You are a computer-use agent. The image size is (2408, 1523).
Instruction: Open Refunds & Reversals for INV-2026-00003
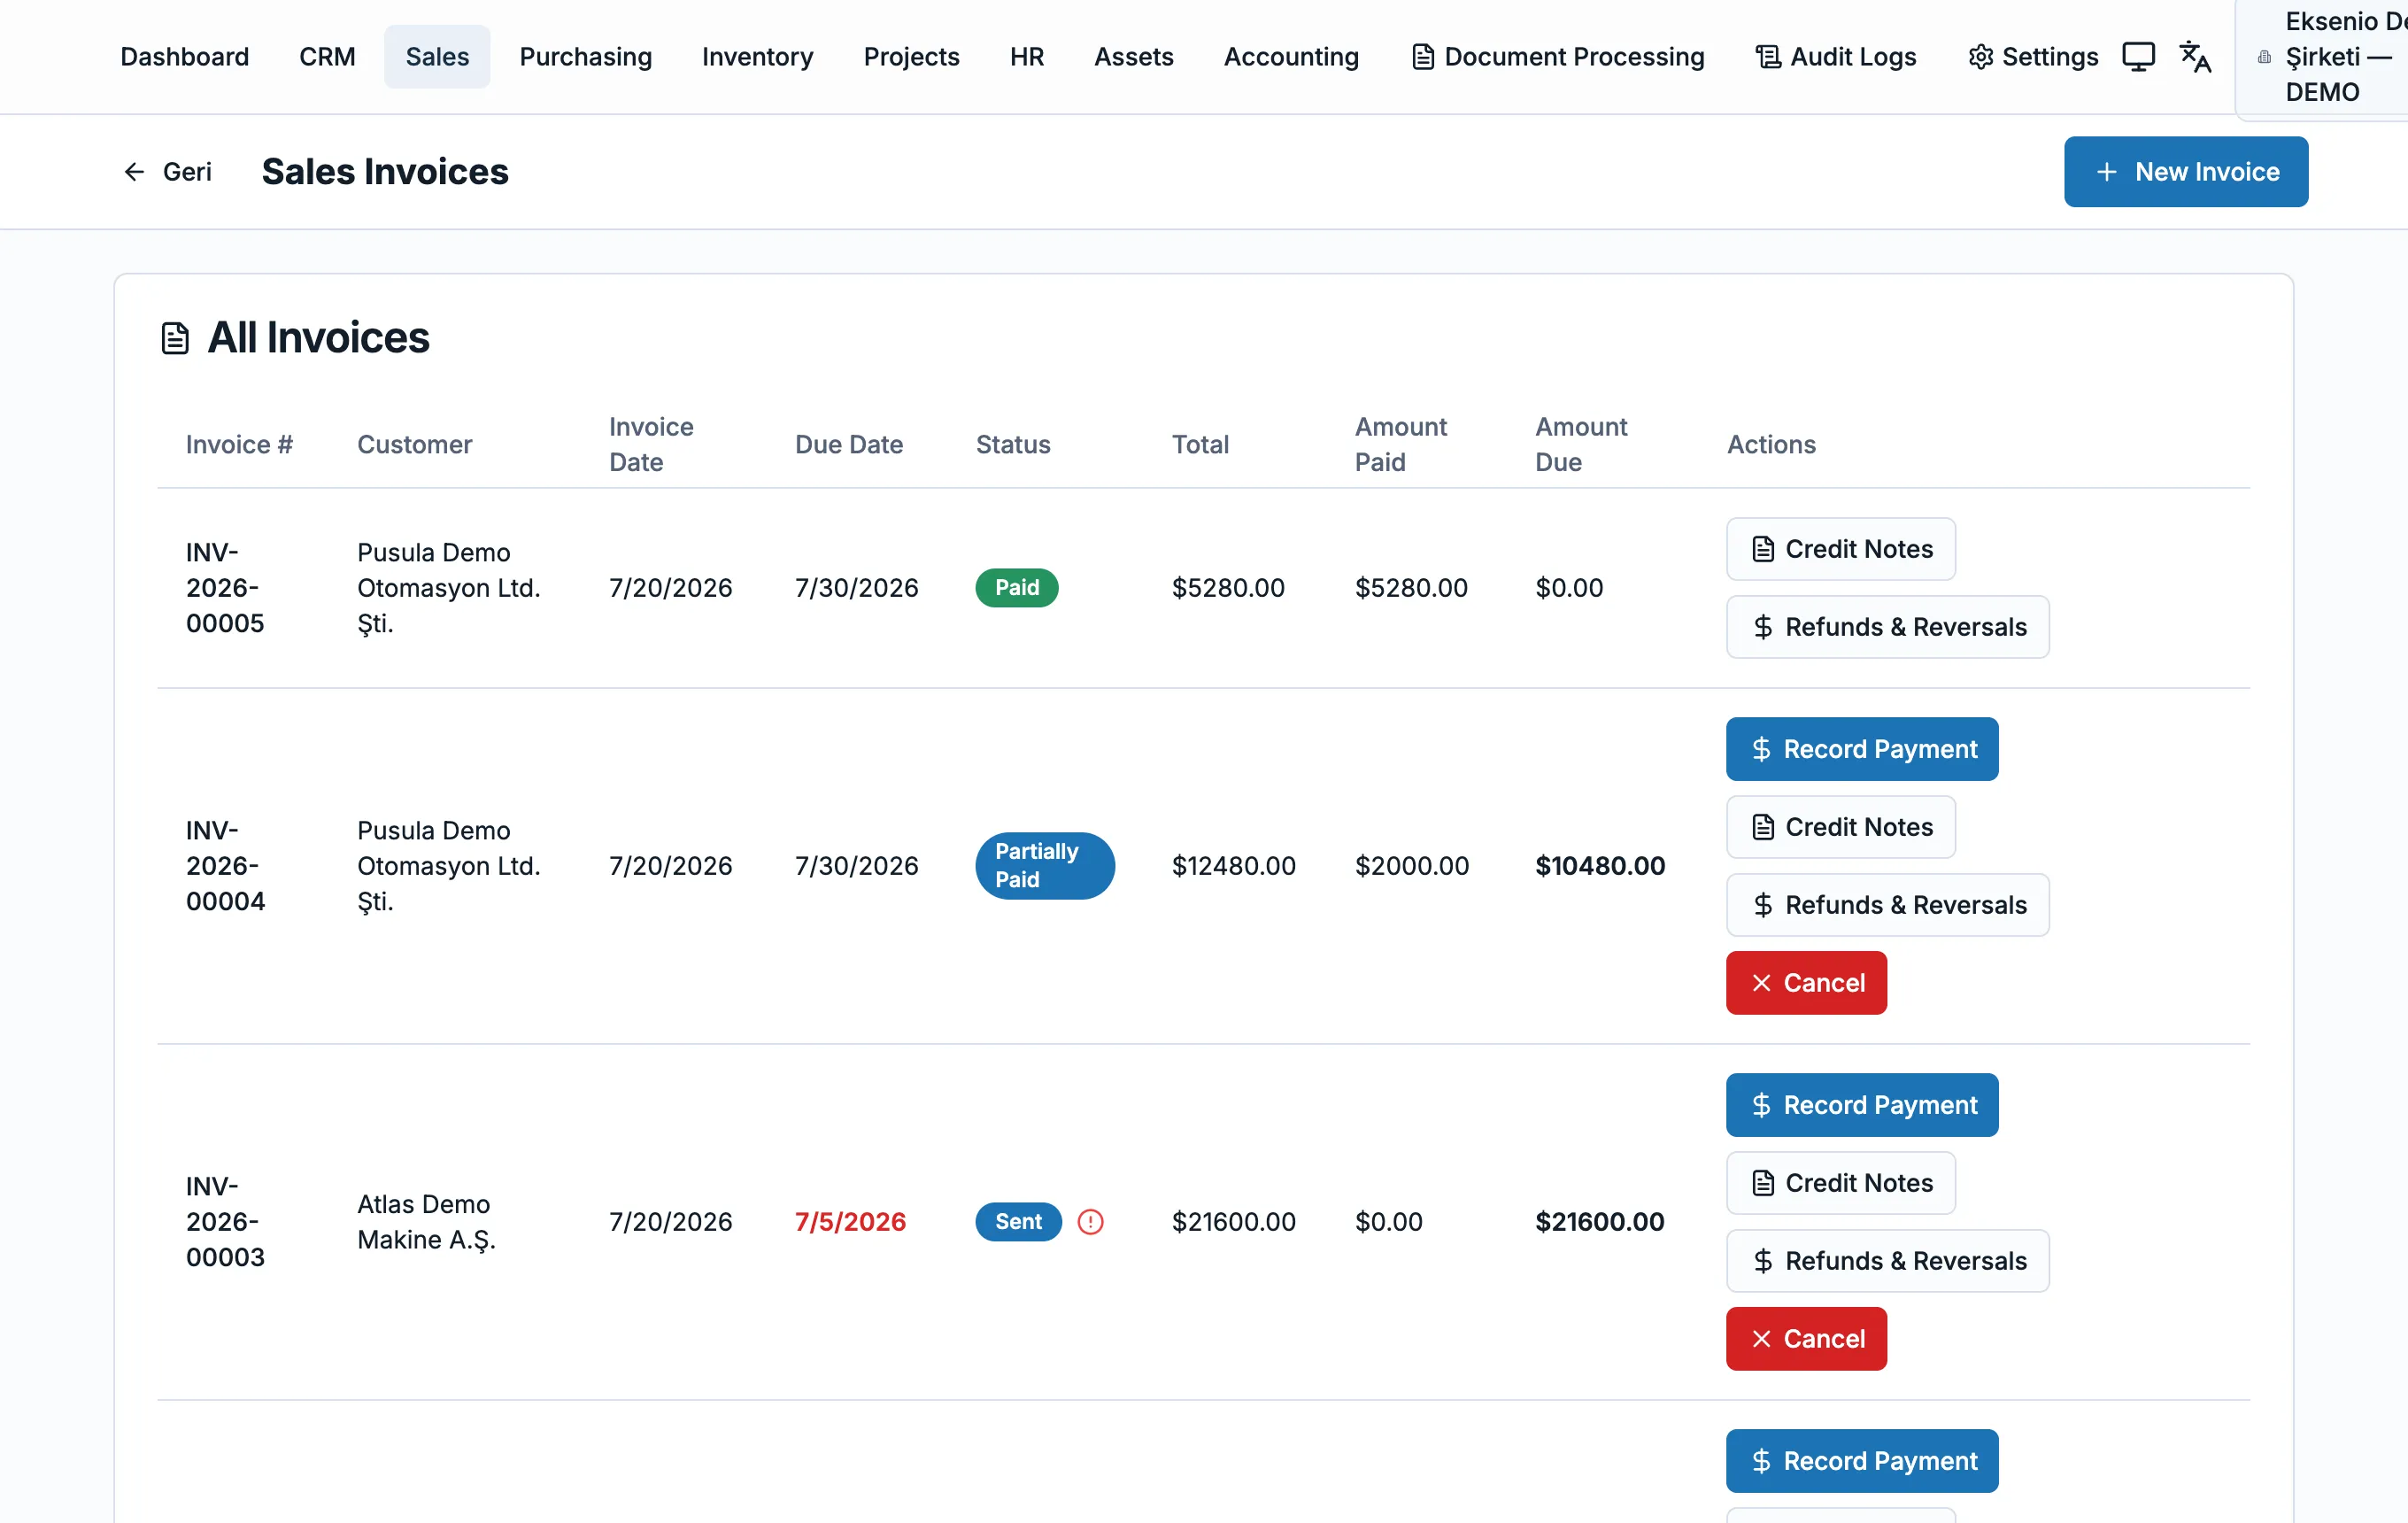pos(1888,1261)
